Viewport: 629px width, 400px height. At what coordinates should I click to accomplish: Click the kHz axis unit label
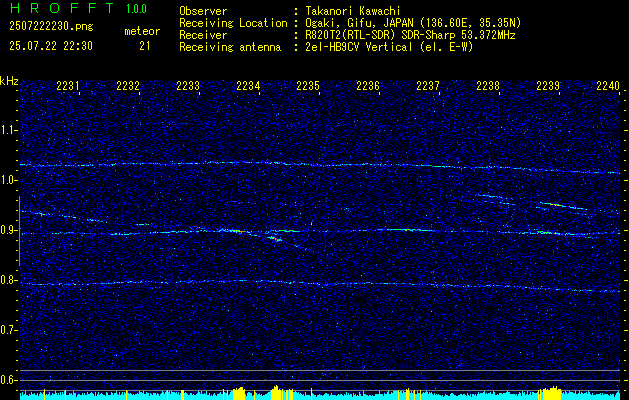point(9,81)
